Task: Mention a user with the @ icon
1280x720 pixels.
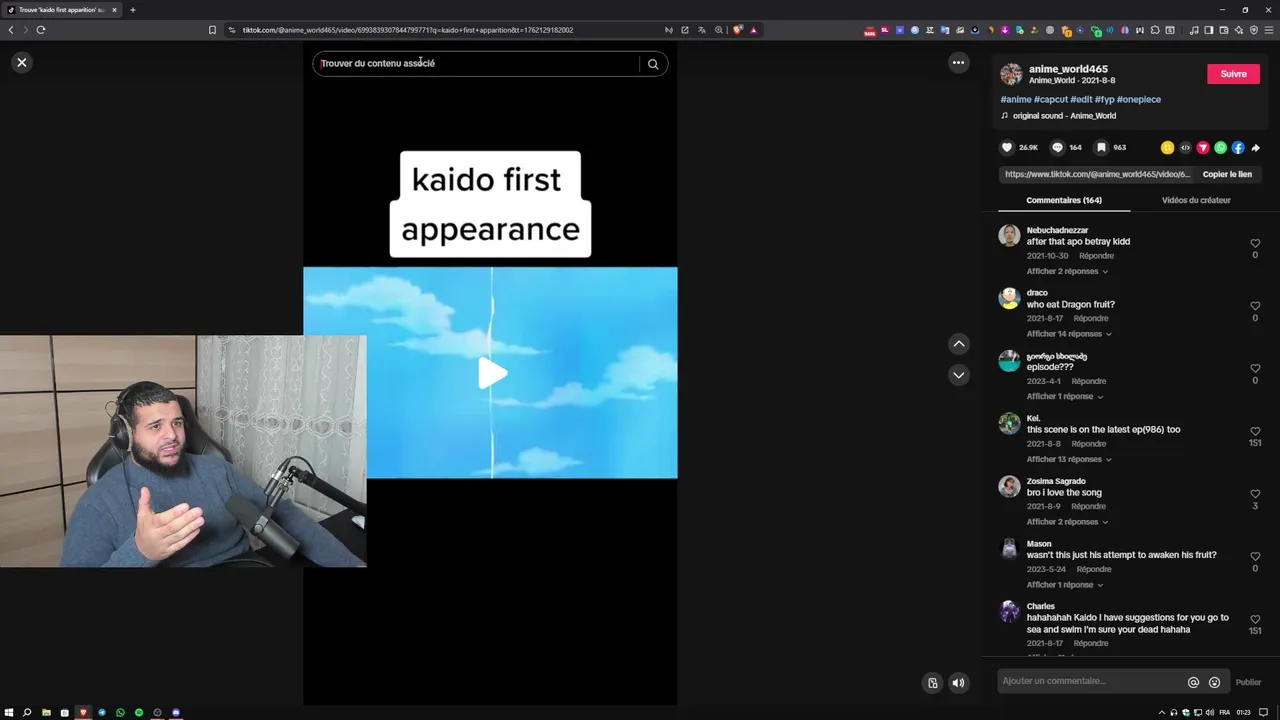Action: pyautogui.click(x=1193, y=682)
